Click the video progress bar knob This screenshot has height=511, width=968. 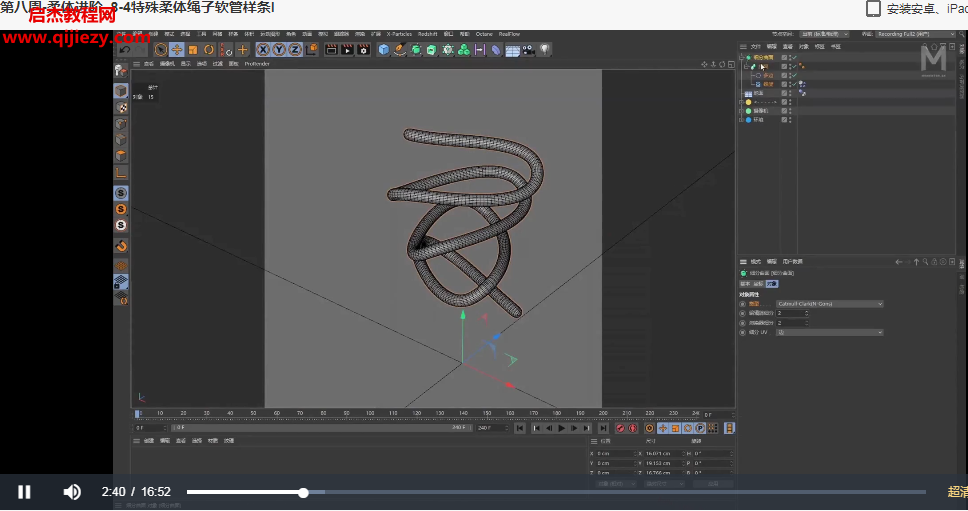tap(303, 492)
